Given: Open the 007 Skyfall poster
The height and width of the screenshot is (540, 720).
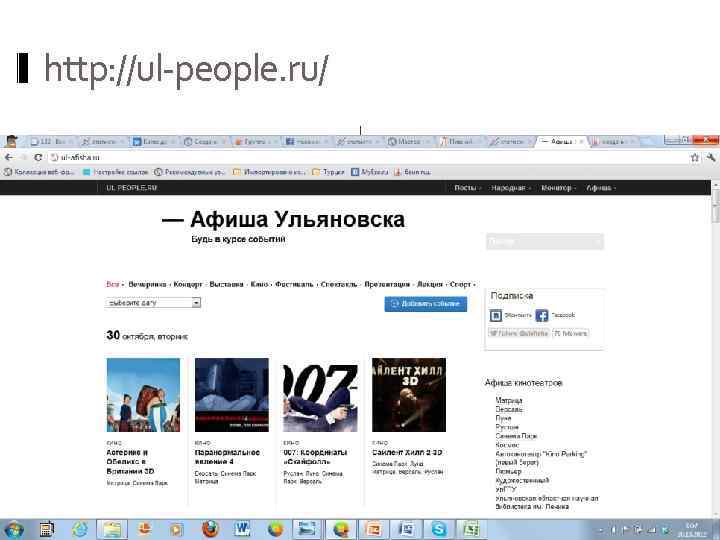Looking at the screenshot, I should pos(321,395).
